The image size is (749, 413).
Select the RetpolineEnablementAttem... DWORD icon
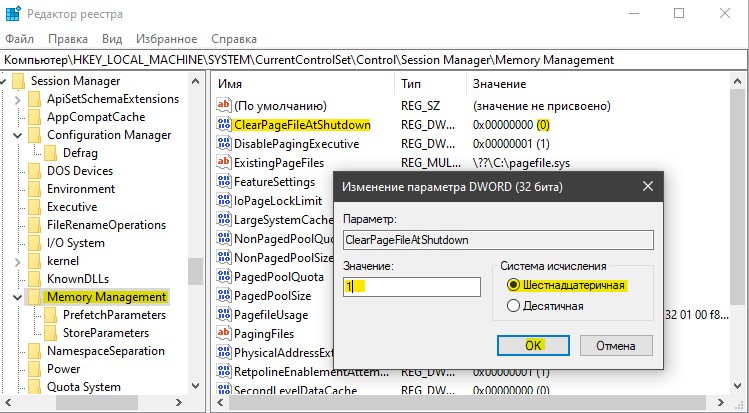point(224,371)
